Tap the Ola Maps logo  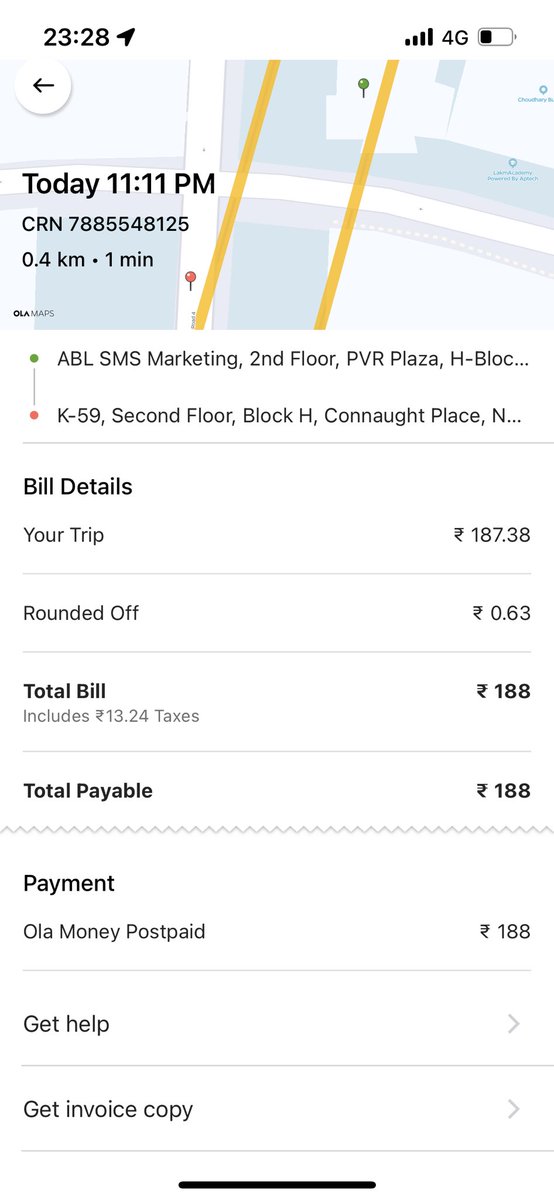tap(33, 313)
